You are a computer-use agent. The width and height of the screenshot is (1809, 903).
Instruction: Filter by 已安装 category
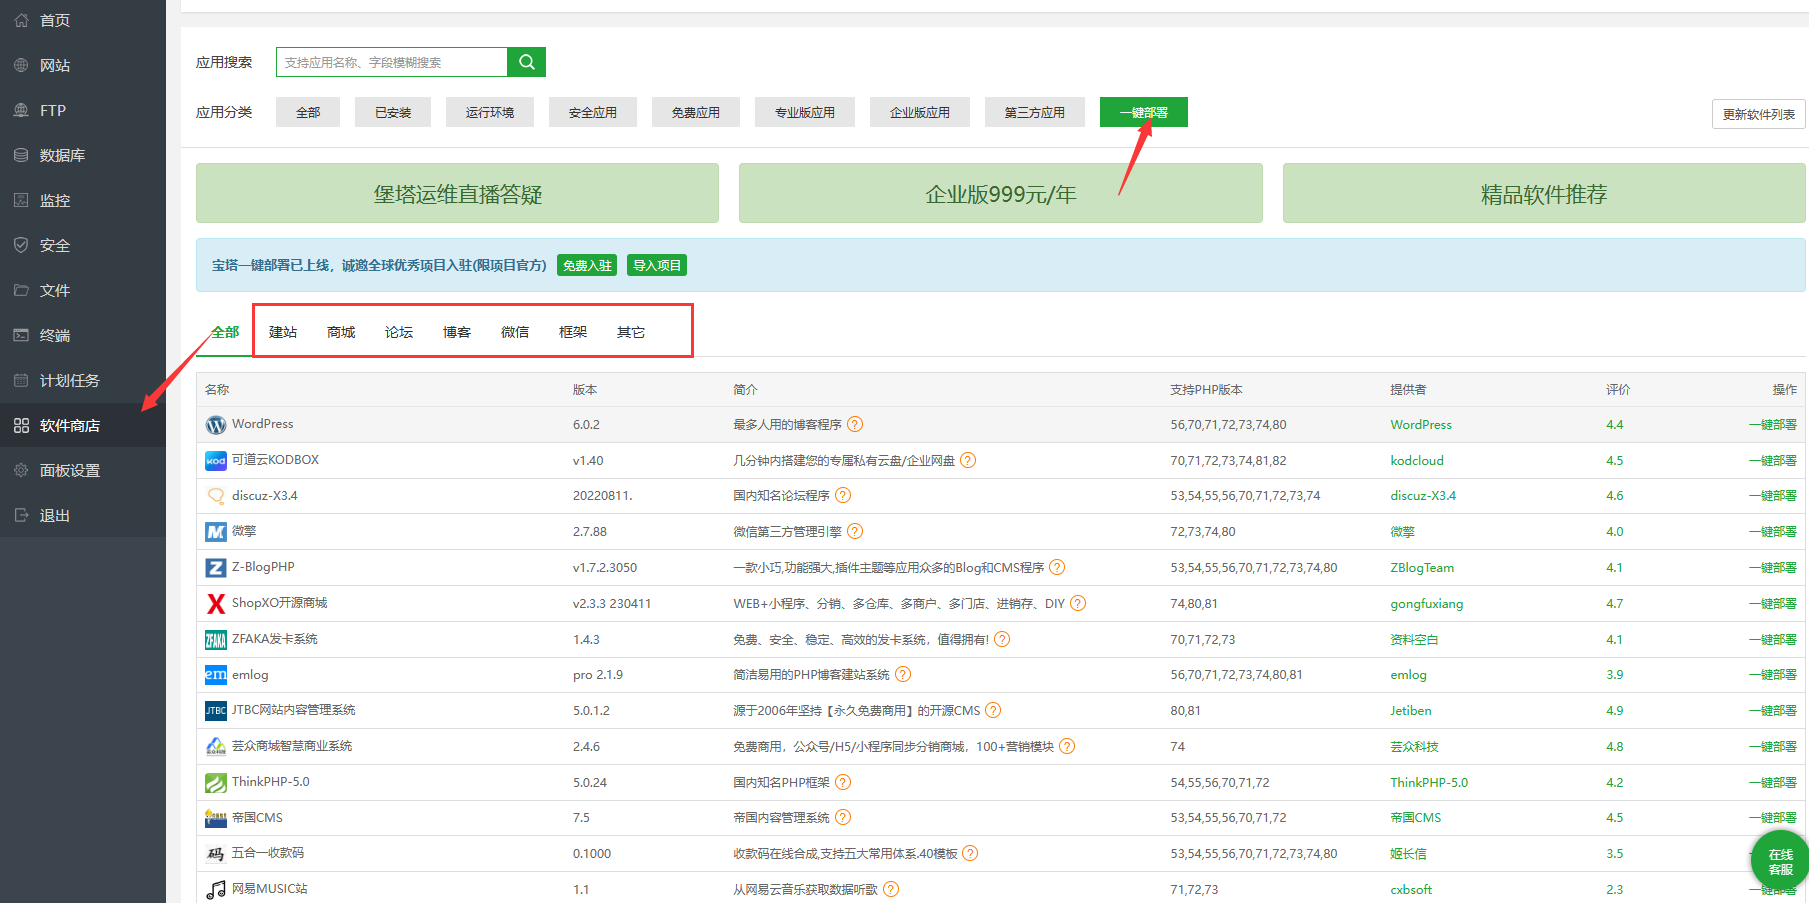tap(393, 112)
